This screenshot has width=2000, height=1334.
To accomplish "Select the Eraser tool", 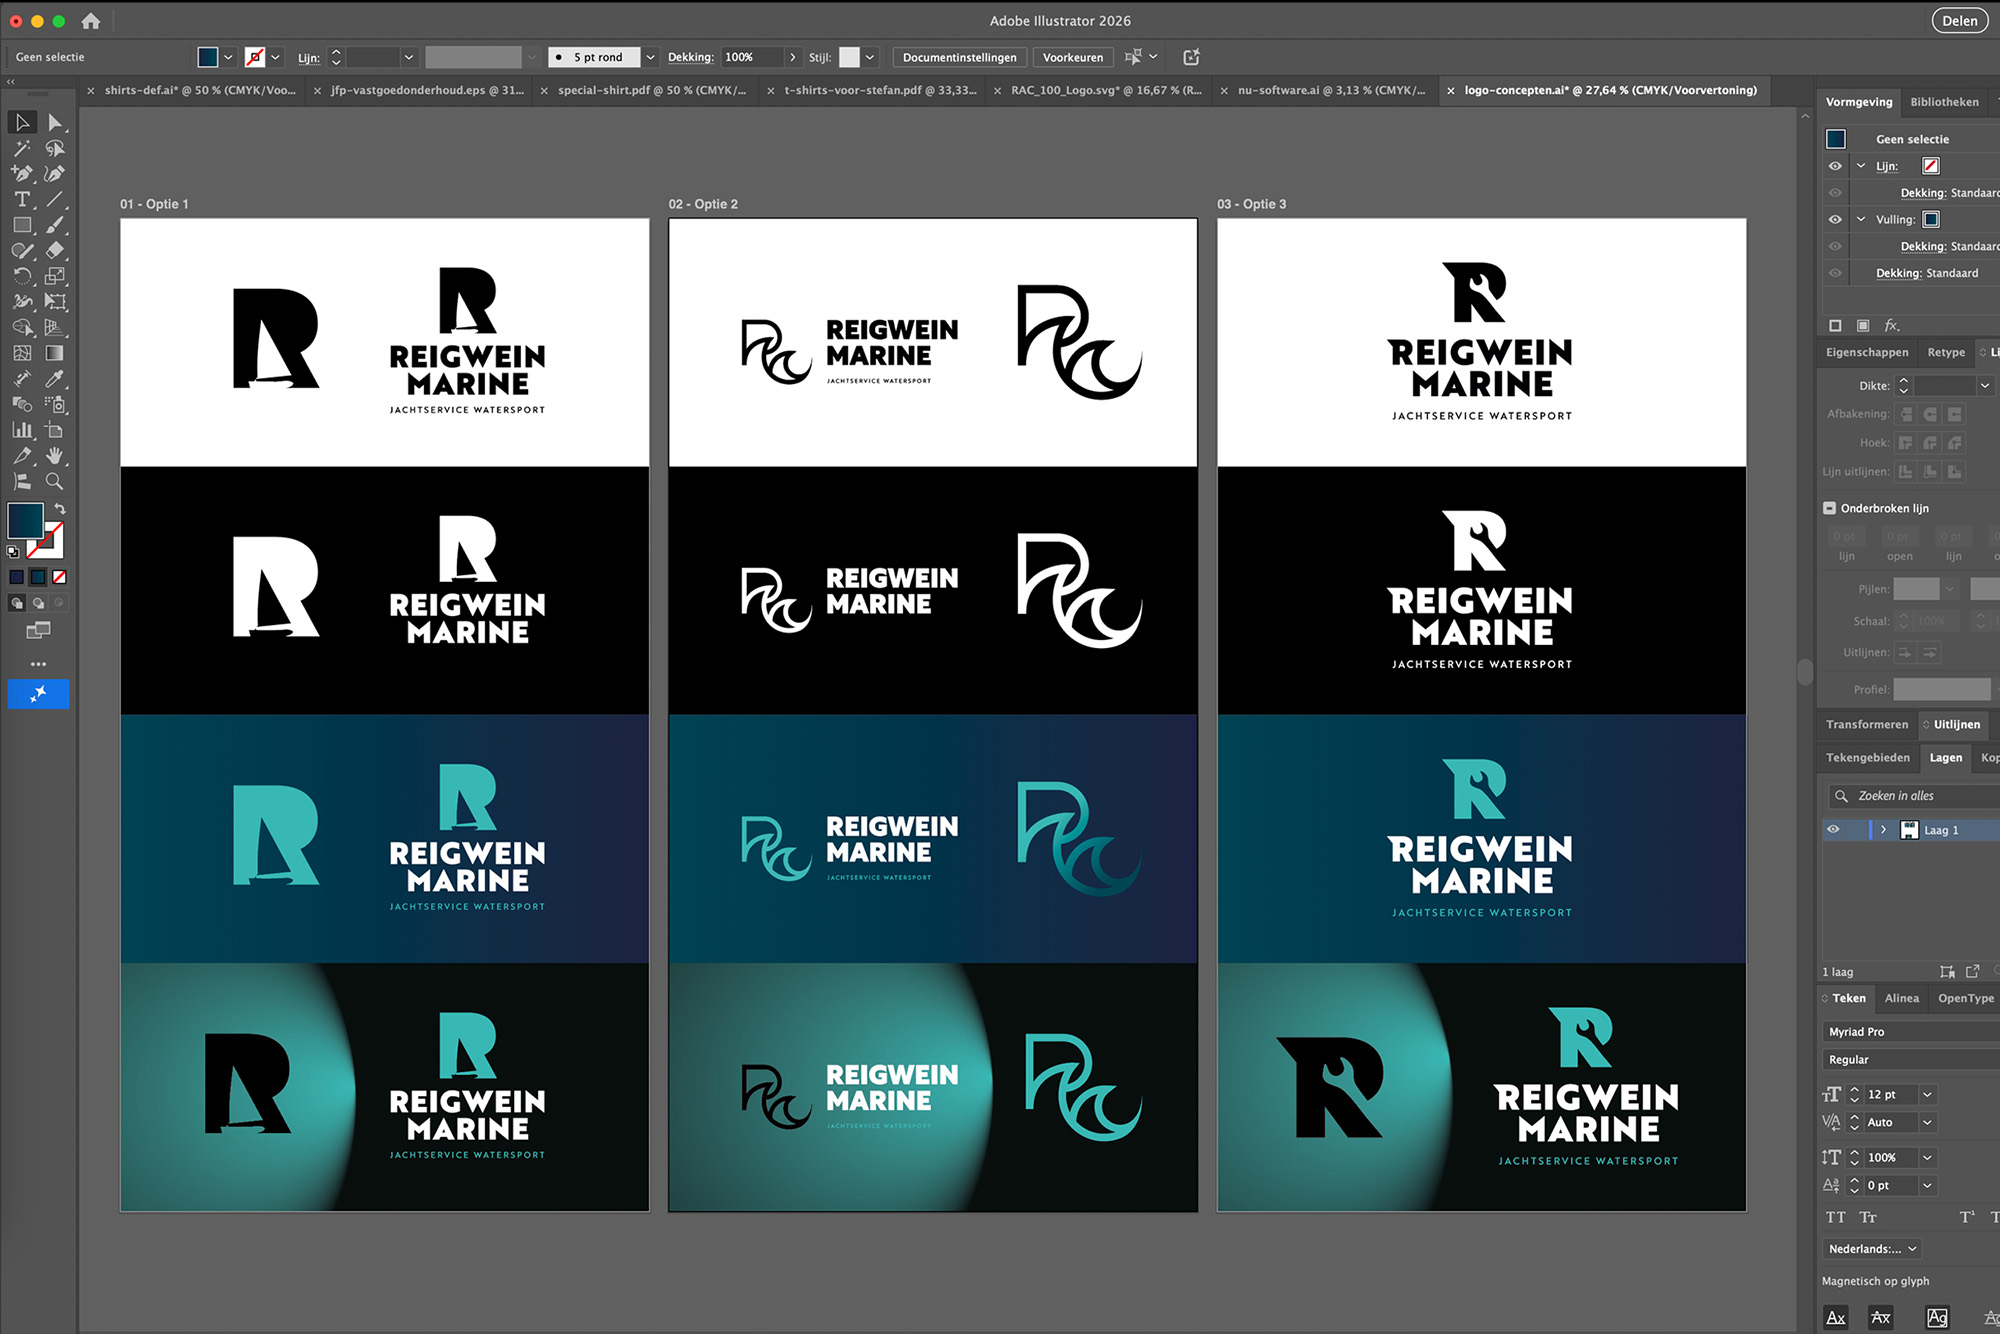I will point(55,250).
